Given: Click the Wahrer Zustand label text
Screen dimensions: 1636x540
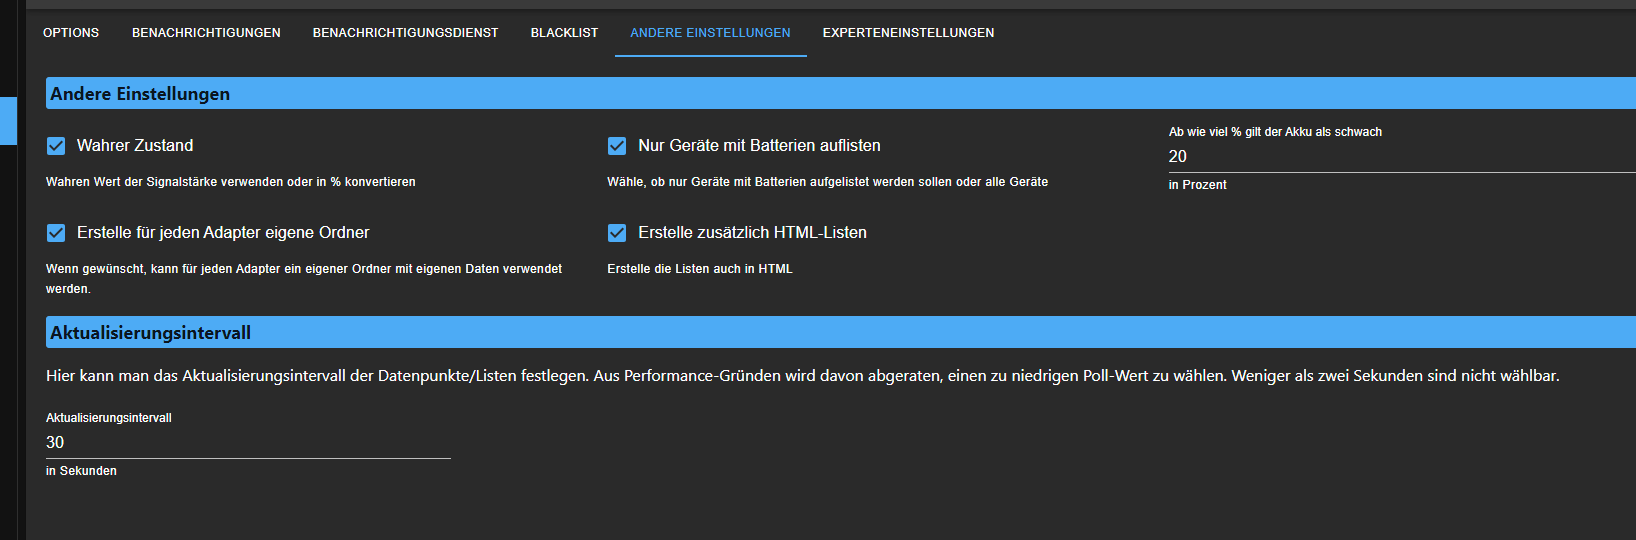Looking at the screenshot, I should (135, 146).
